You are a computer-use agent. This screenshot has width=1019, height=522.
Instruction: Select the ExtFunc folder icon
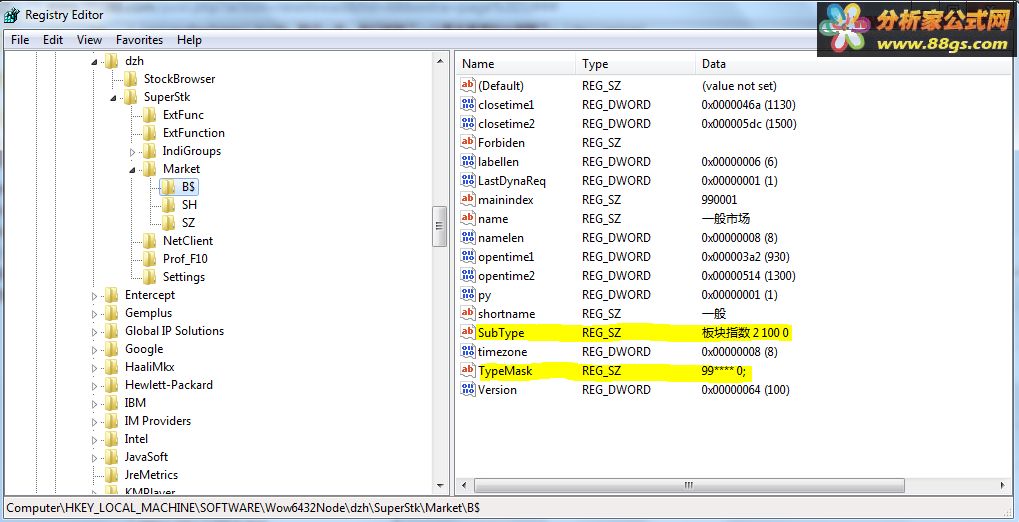[149, 115]
